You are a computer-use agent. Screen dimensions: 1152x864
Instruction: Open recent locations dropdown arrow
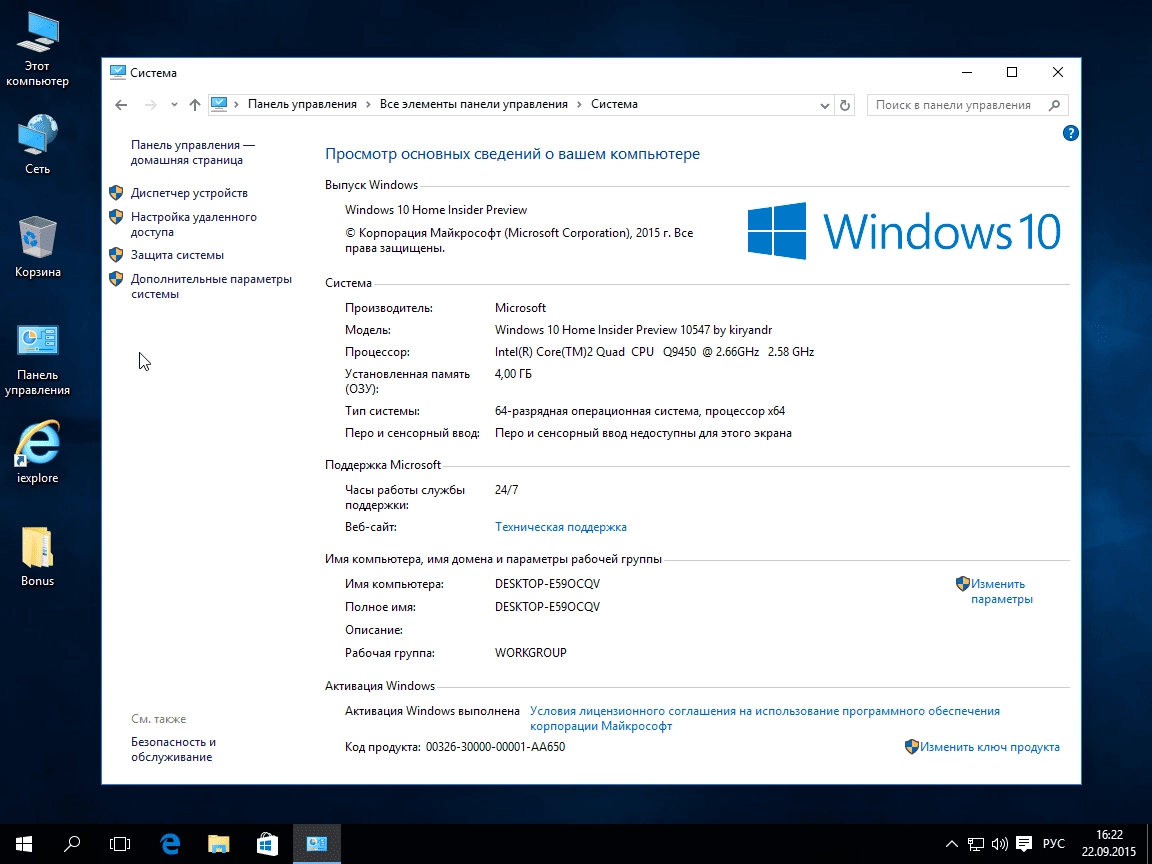pos(174,105)
